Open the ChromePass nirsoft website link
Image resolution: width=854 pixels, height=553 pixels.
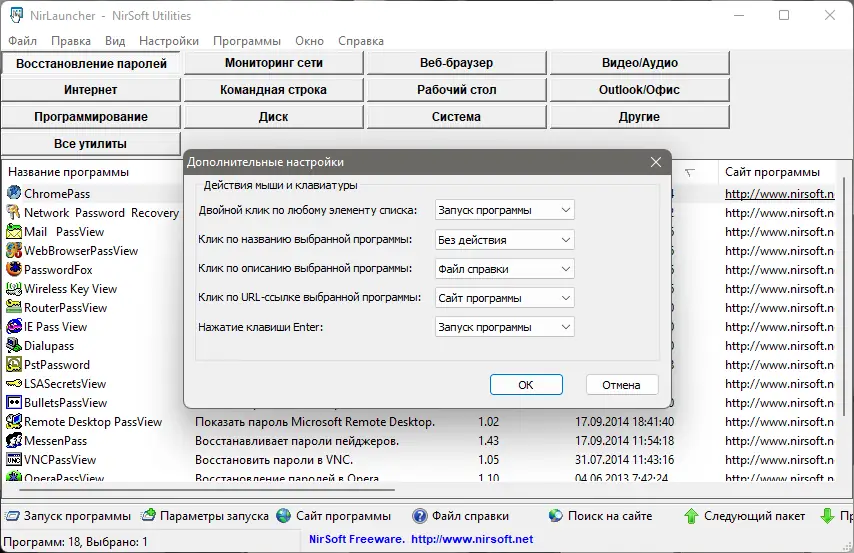point(779,193)
